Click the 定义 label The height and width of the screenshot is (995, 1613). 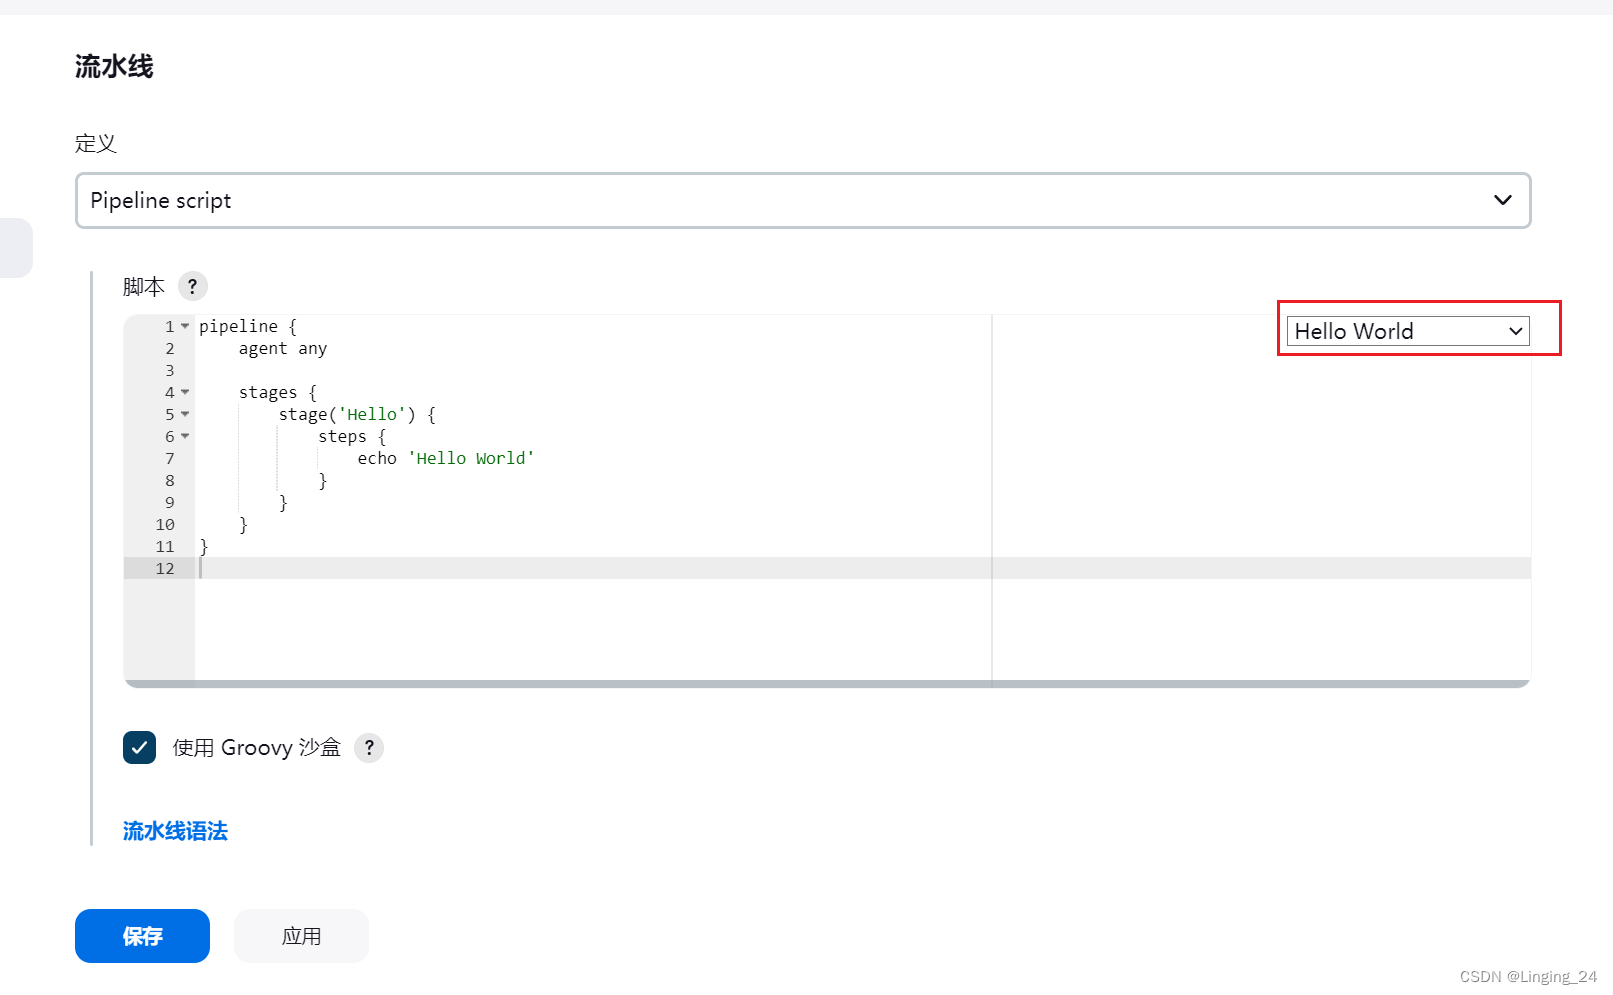point(96,143)
